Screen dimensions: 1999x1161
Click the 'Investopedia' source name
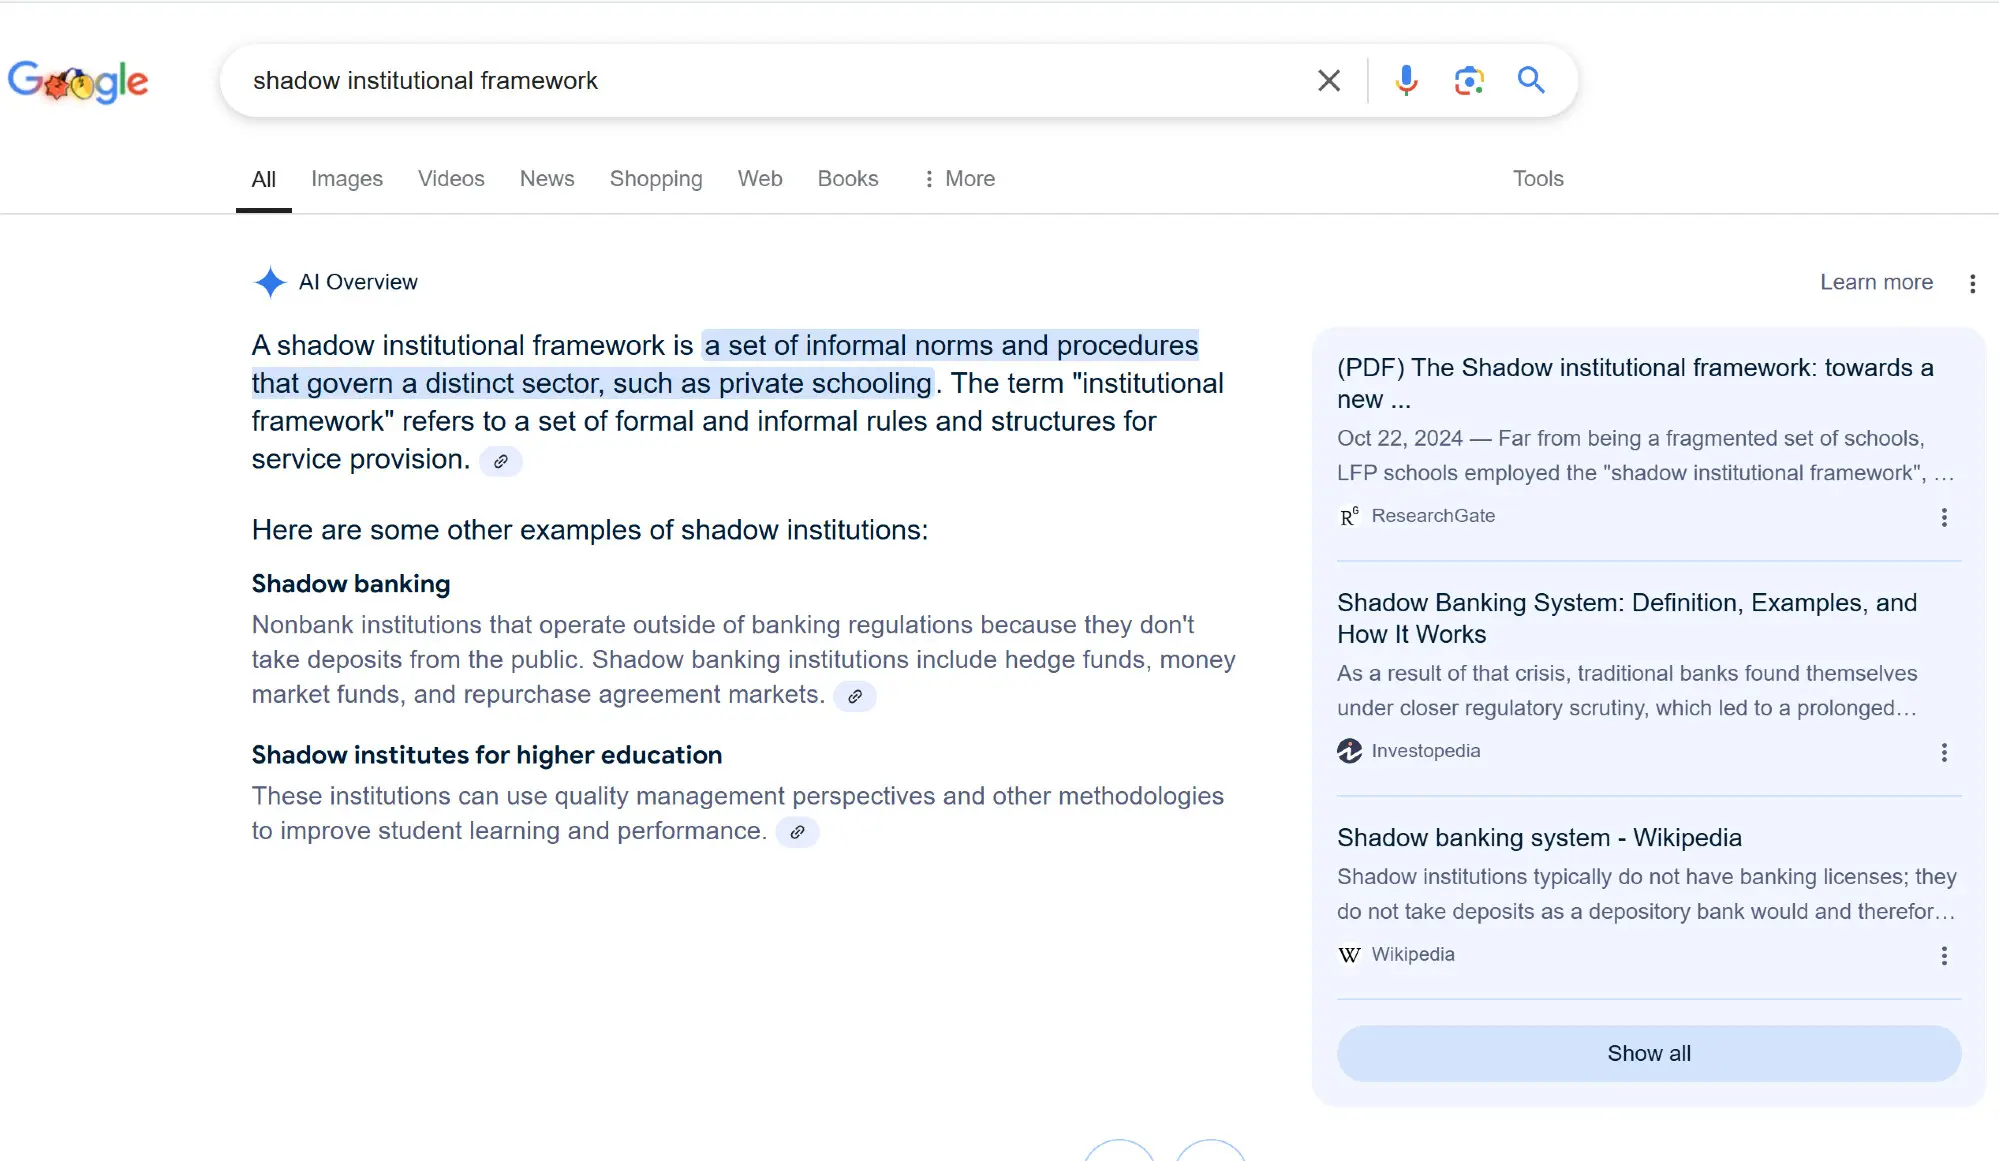pyautogui.click(x=1426, y=751)
